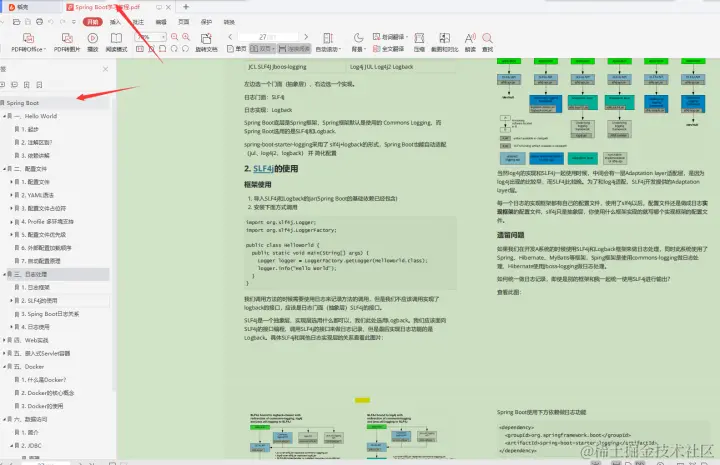Image resolution: width=720 pixels, height=465 pixels.
Task: Open the PDF to image converter
Action: (x=67, y=42)
